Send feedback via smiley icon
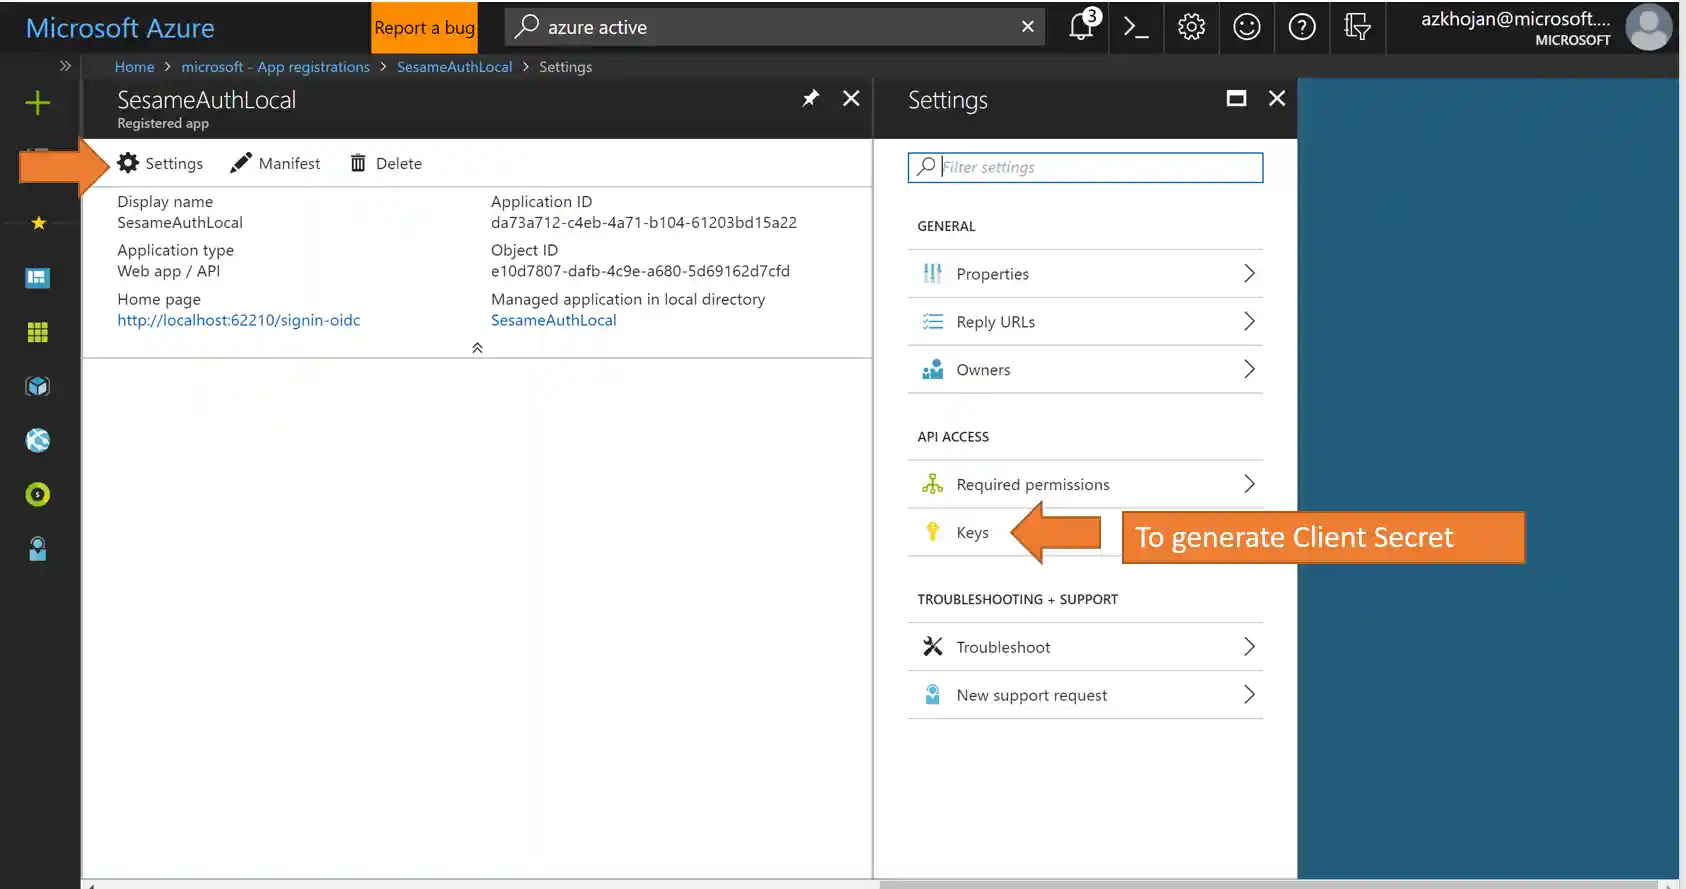The image size is (1686, 889). tap(1246, 27)
